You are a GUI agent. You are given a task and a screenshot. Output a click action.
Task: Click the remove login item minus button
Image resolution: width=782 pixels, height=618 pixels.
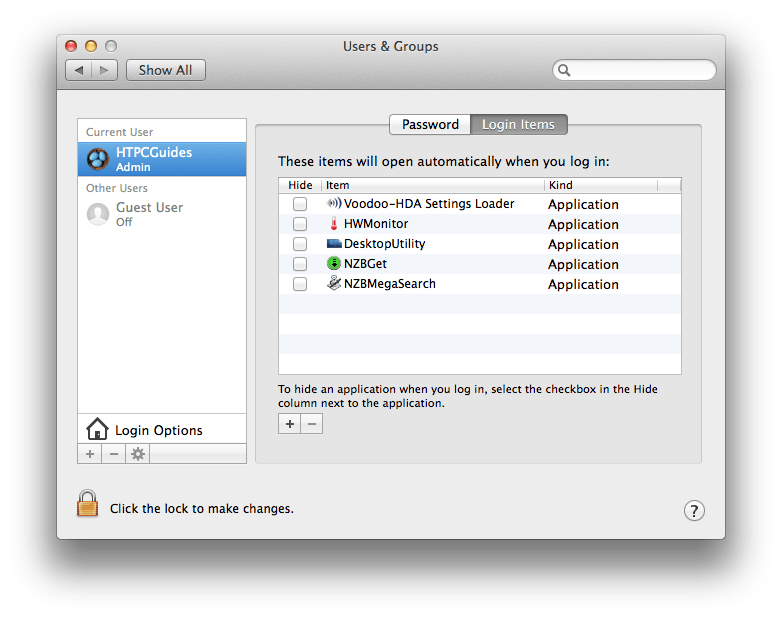pos(312,424)
